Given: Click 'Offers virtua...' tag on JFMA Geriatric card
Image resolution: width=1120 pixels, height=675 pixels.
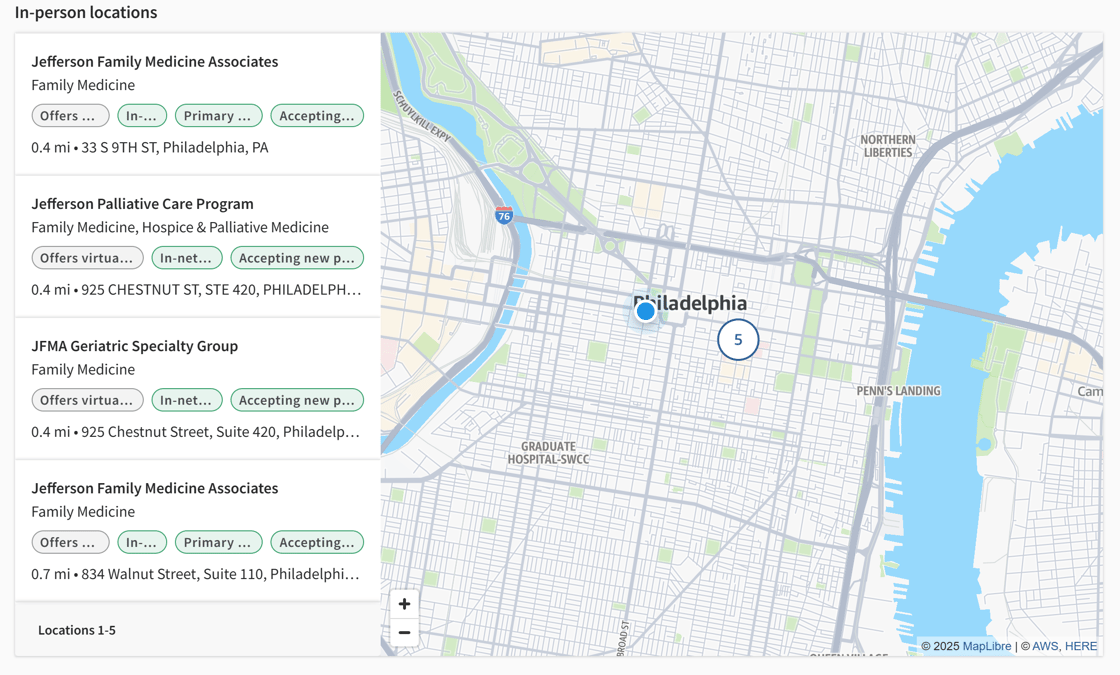Looking at the screenshot, I should (87, 400).
